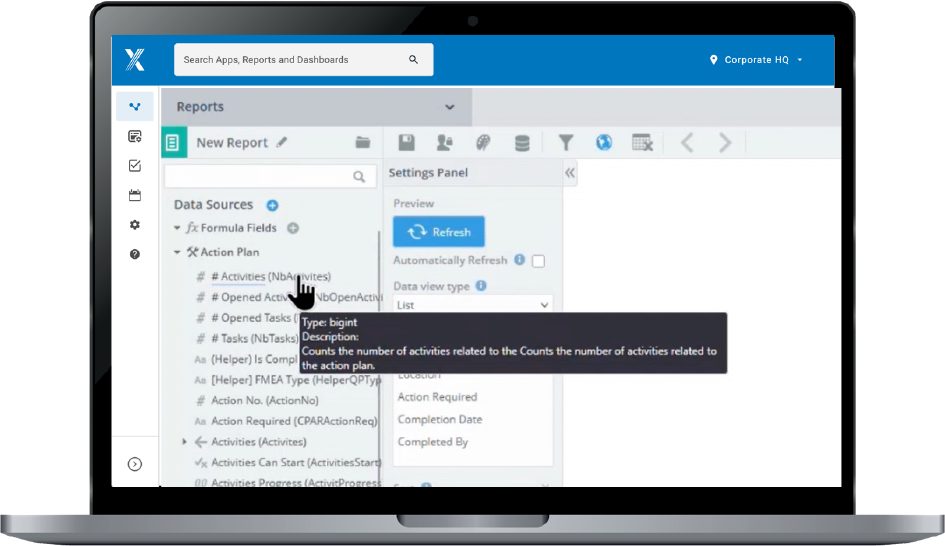Open the Corporate HQ location dropdown
This screenshot has height=546, width=945.
[x=756, y=60]
